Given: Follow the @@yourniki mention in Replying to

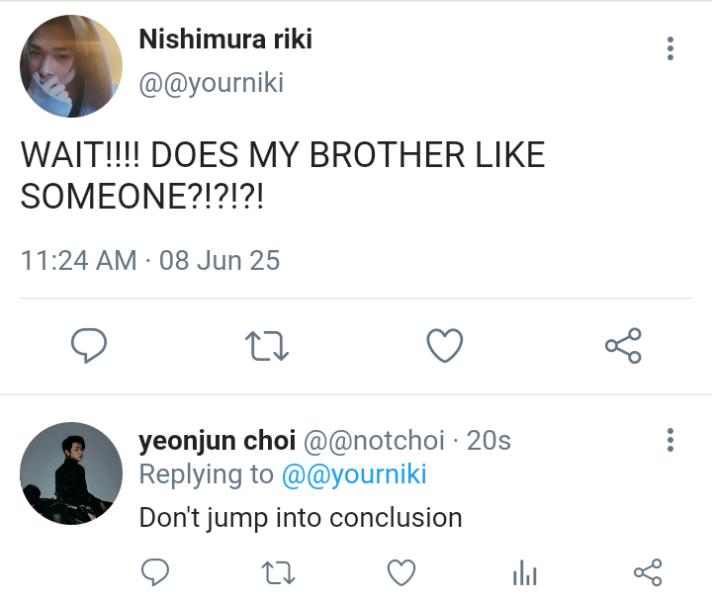Looking at the screenshot, I should [x=354, y=474].
